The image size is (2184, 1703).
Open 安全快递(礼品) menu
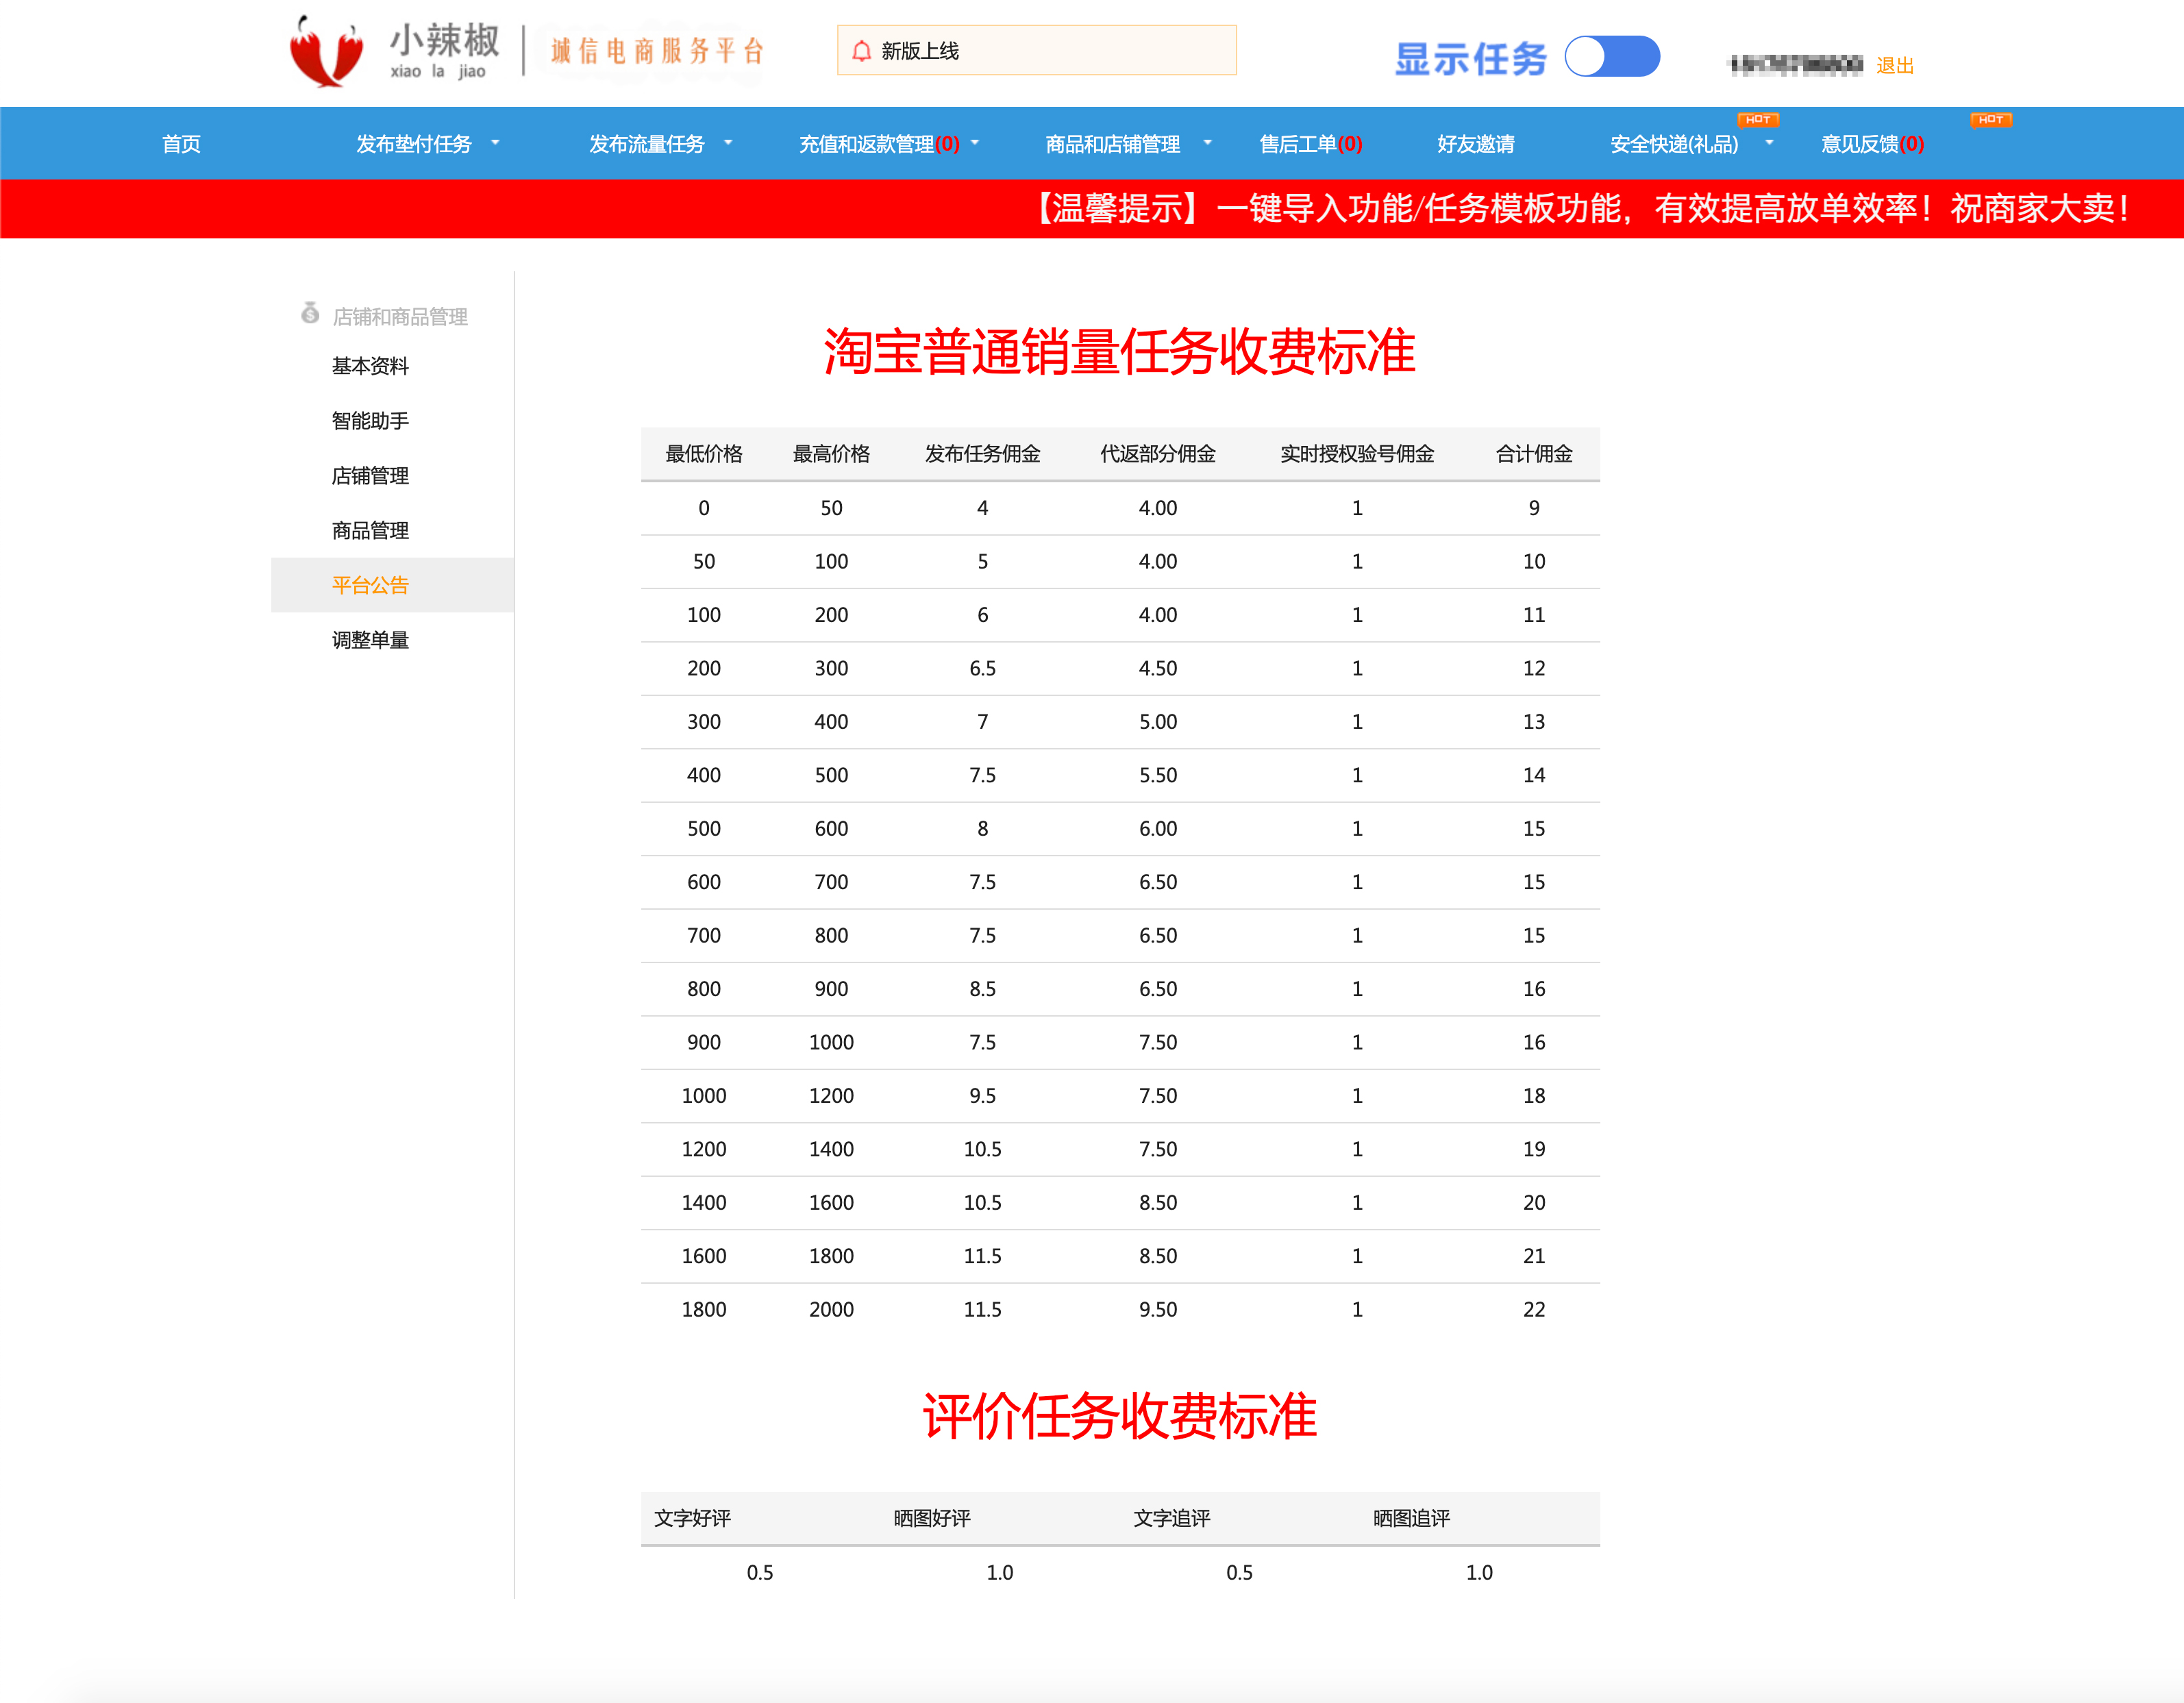pos(1674,144)
